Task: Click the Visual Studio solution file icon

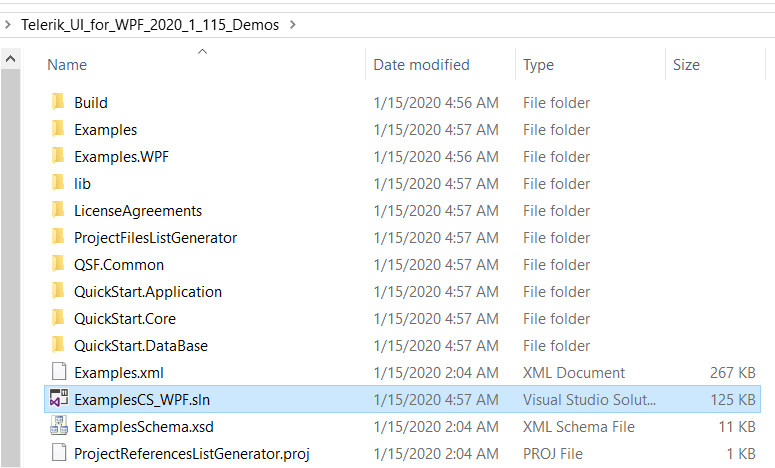Action: [x=59, y=399]
